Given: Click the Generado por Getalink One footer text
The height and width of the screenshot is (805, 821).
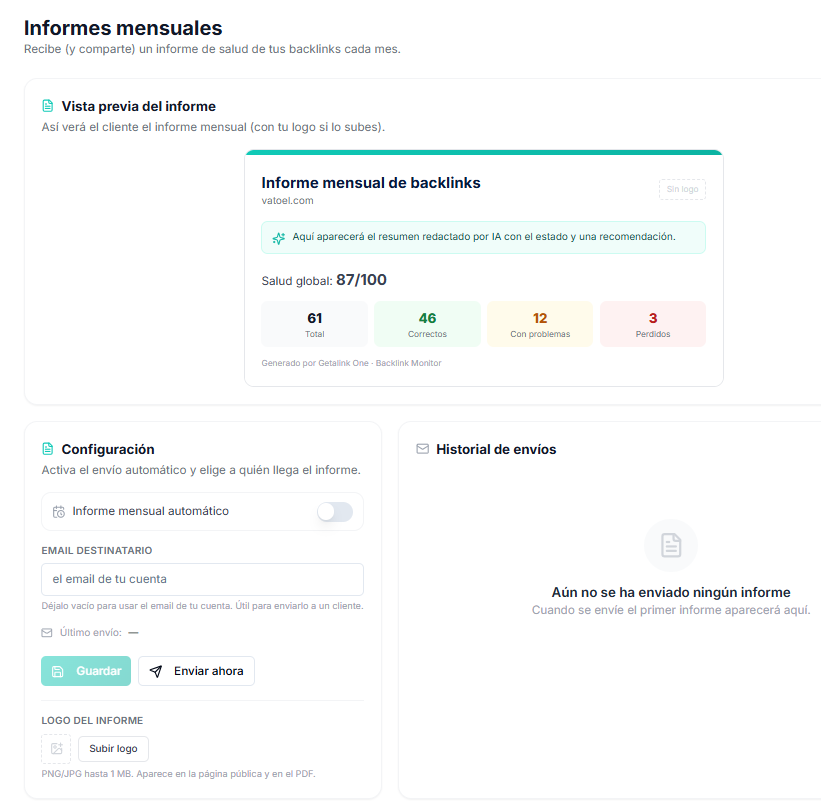Looking at the screenshot, I should tap(351, 363).
